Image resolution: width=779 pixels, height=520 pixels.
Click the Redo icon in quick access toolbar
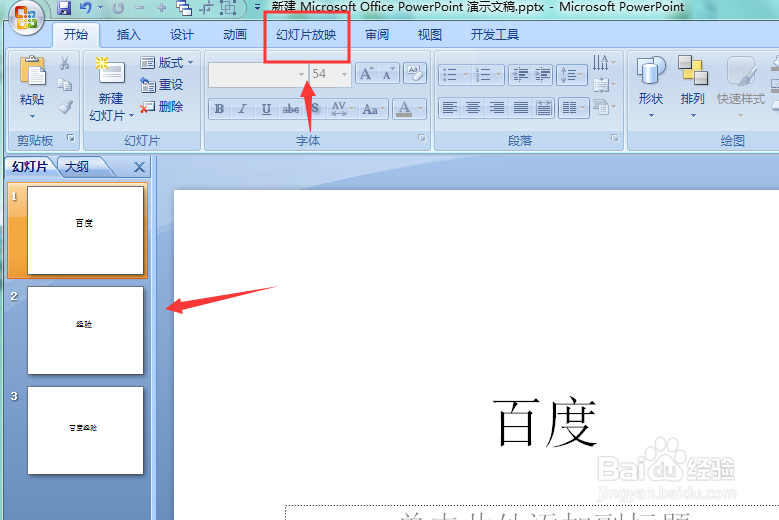tap(118, 7)
